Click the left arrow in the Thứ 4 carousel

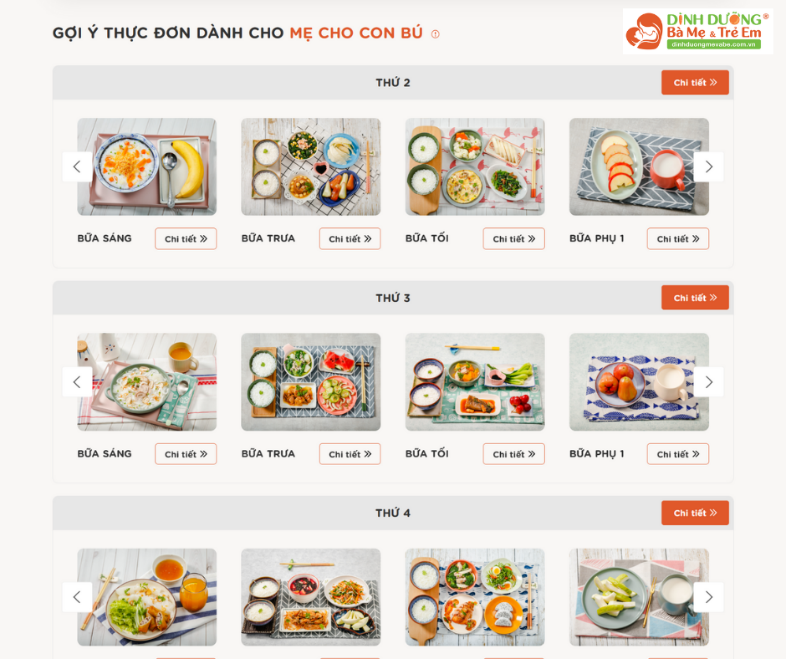tap(77, 597)
